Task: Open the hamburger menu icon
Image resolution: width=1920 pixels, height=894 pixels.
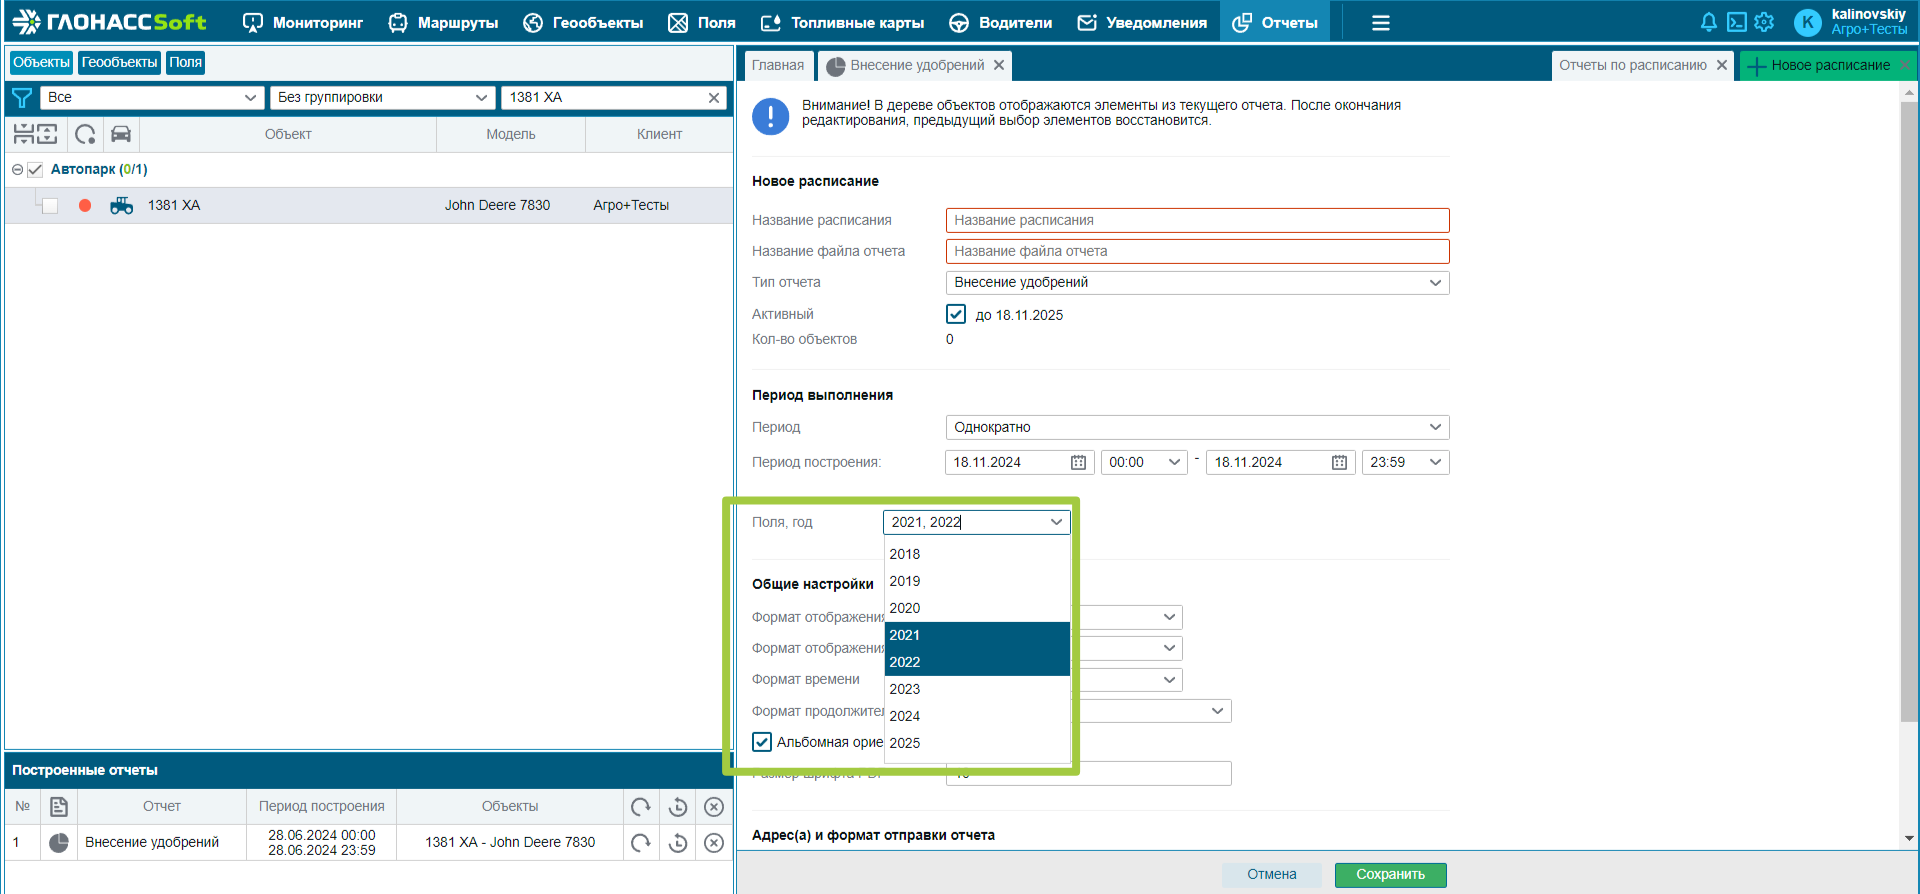Action: pyautogui.click(x=1381, y=22)
